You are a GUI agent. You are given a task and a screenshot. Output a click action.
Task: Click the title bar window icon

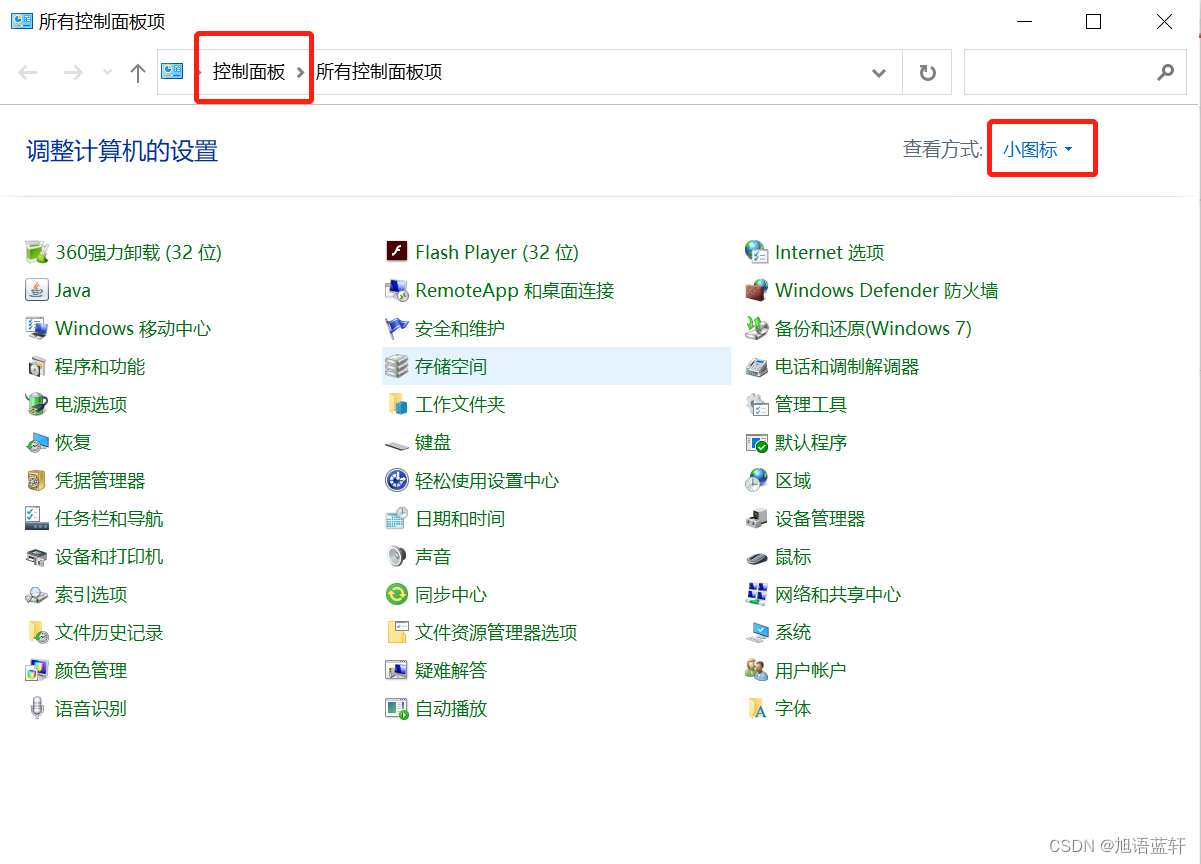[x=21, y=21]
